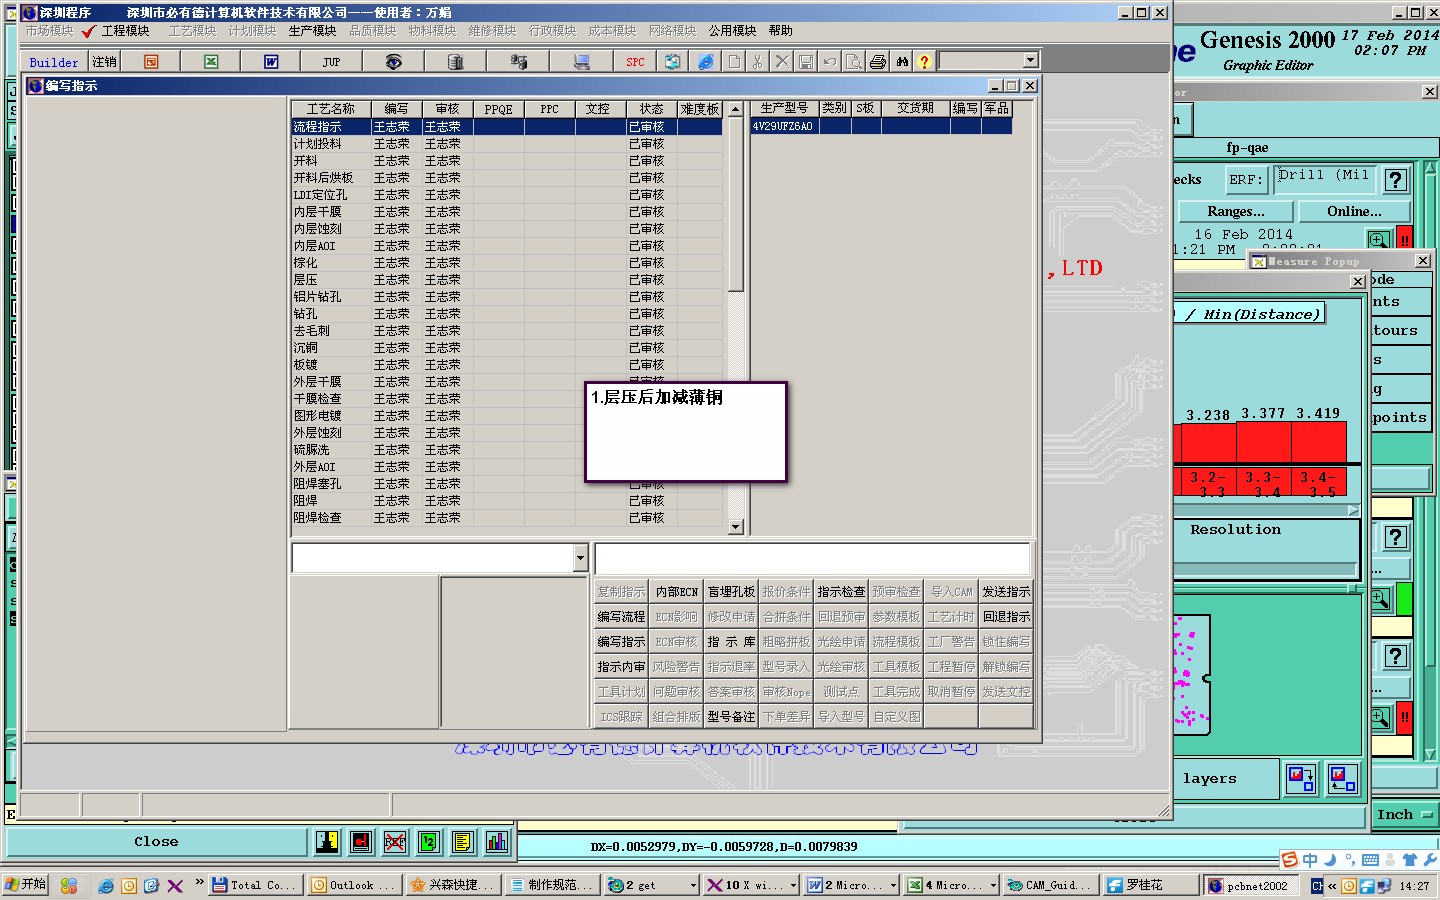Expand the combo box below the process list
The height and width of the screenshot is (900, 1440).
click(580, 558)
